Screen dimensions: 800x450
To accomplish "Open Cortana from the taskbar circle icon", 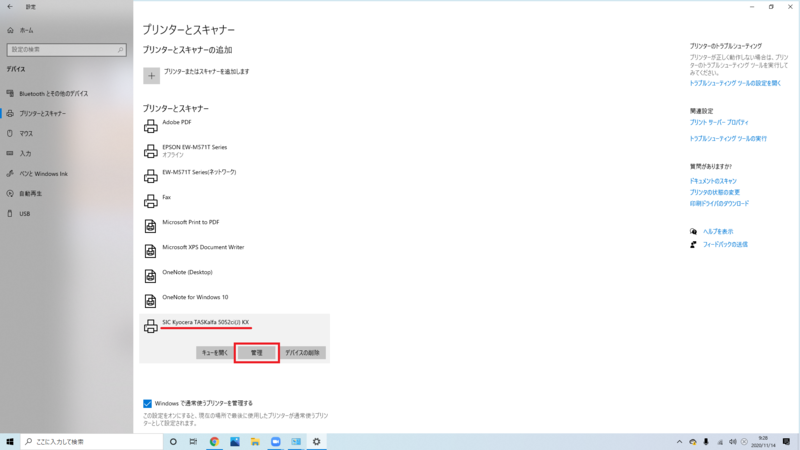I will (173, 442).
